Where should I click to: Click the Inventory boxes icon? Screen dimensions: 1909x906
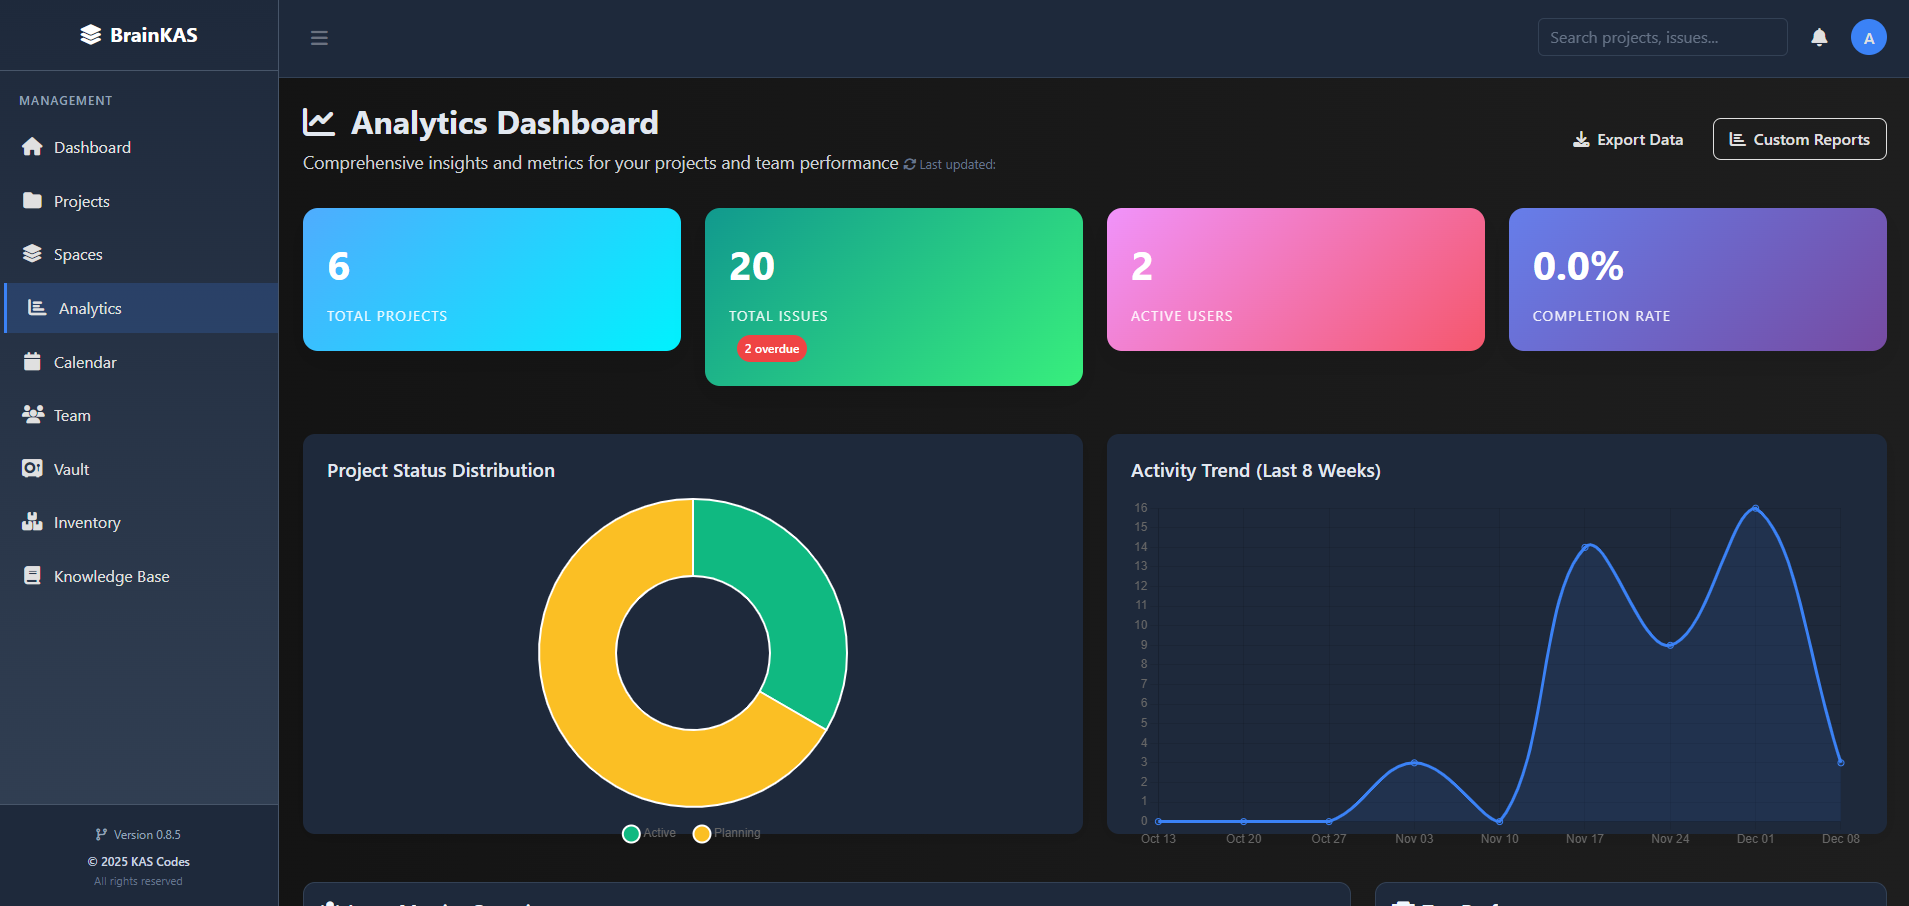(x=33, y=522)
